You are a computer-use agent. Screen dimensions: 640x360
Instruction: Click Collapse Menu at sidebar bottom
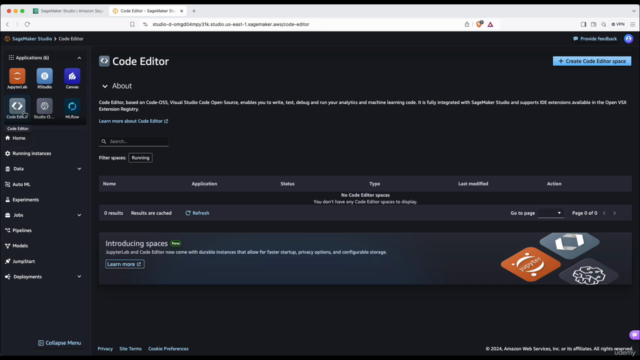(60, 343)
